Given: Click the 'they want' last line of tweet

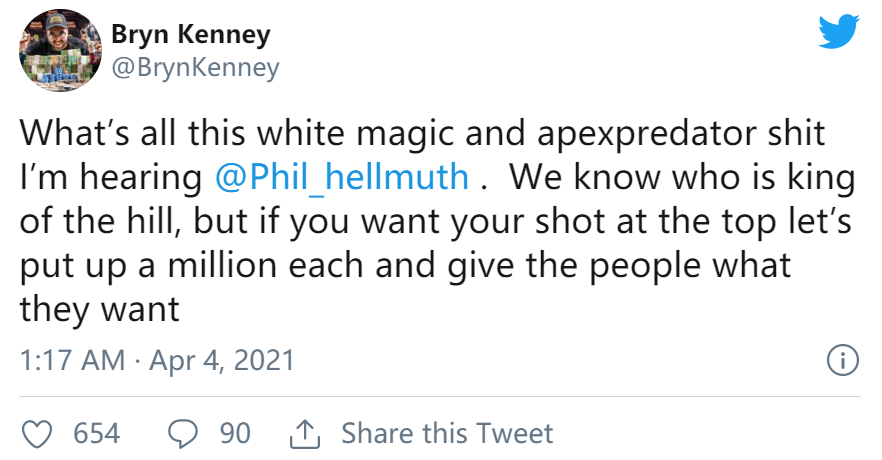Looking at the screenshot, I should 100,310.
